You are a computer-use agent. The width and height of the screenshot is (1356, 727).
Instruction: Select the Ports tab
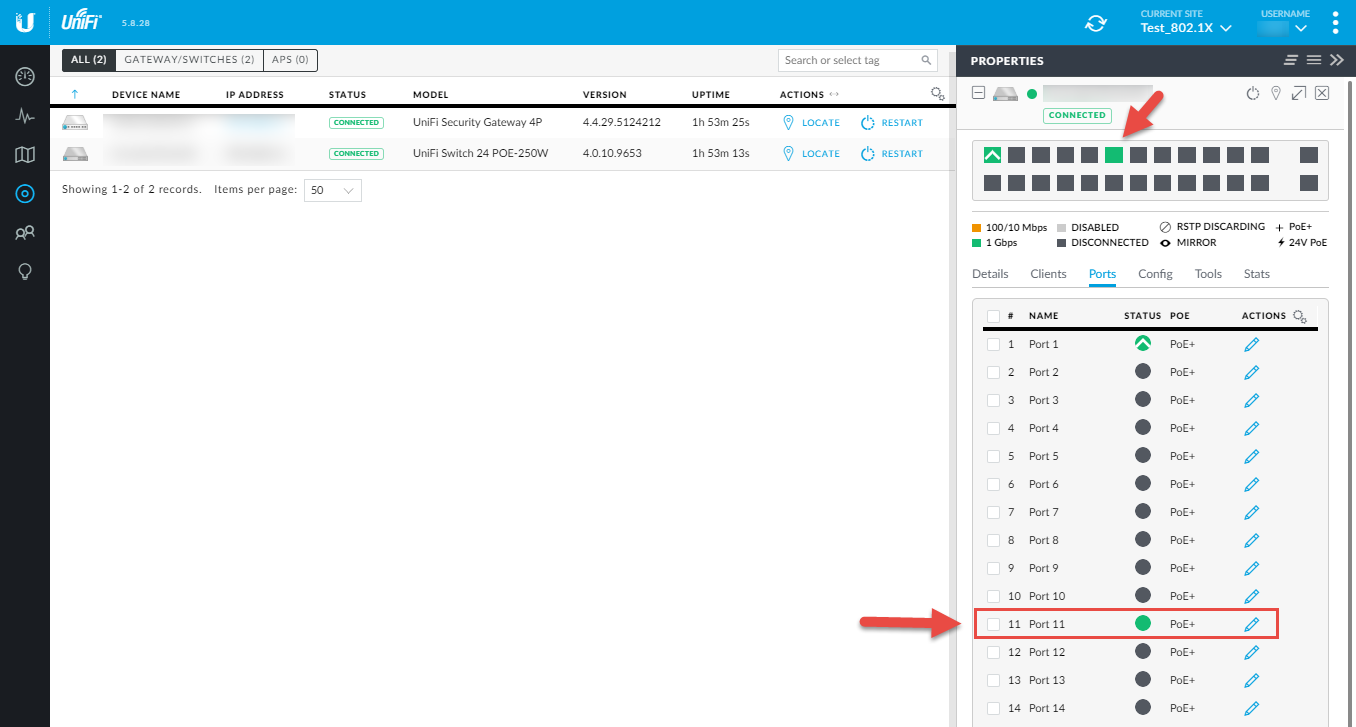[1102, 274]
